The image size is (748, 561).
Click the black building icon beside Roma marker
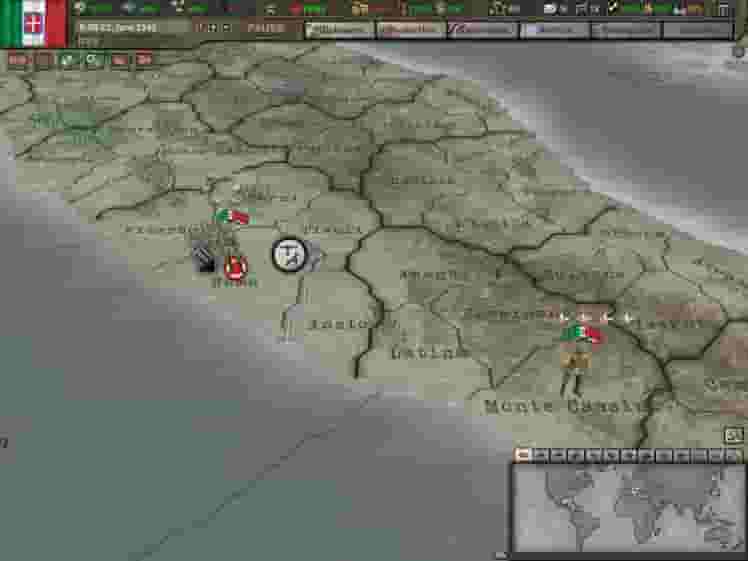tap(205, 258)
